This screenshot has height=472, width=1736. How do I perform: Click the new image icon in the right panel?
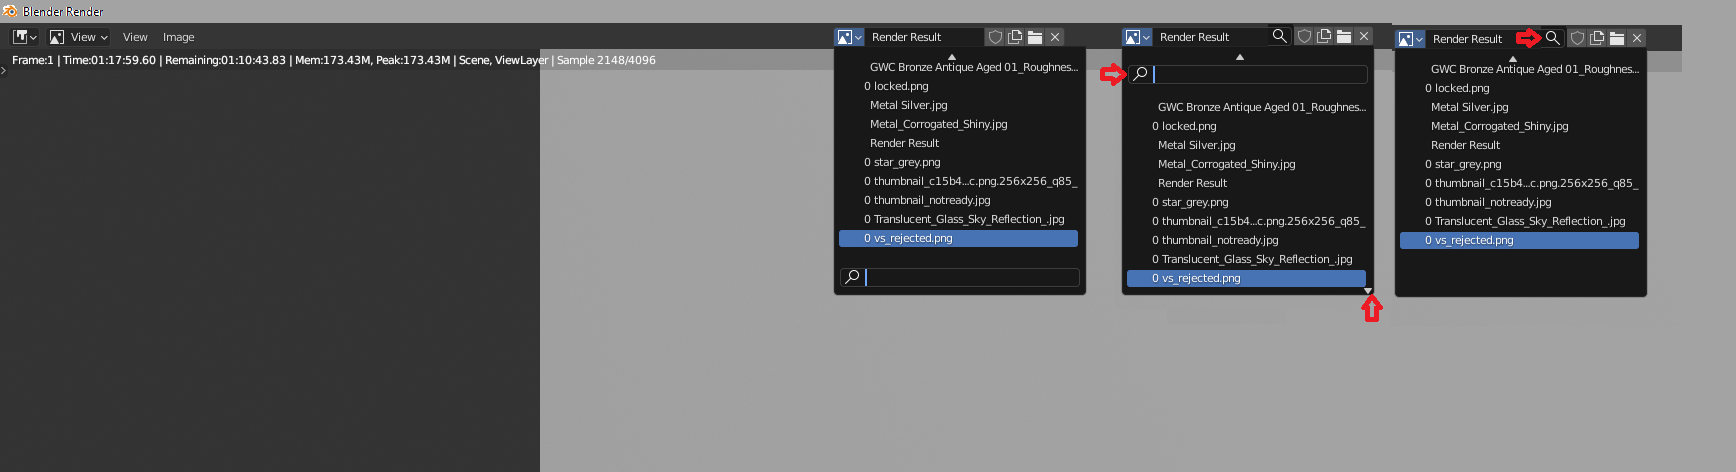[x=1597, y=39]
